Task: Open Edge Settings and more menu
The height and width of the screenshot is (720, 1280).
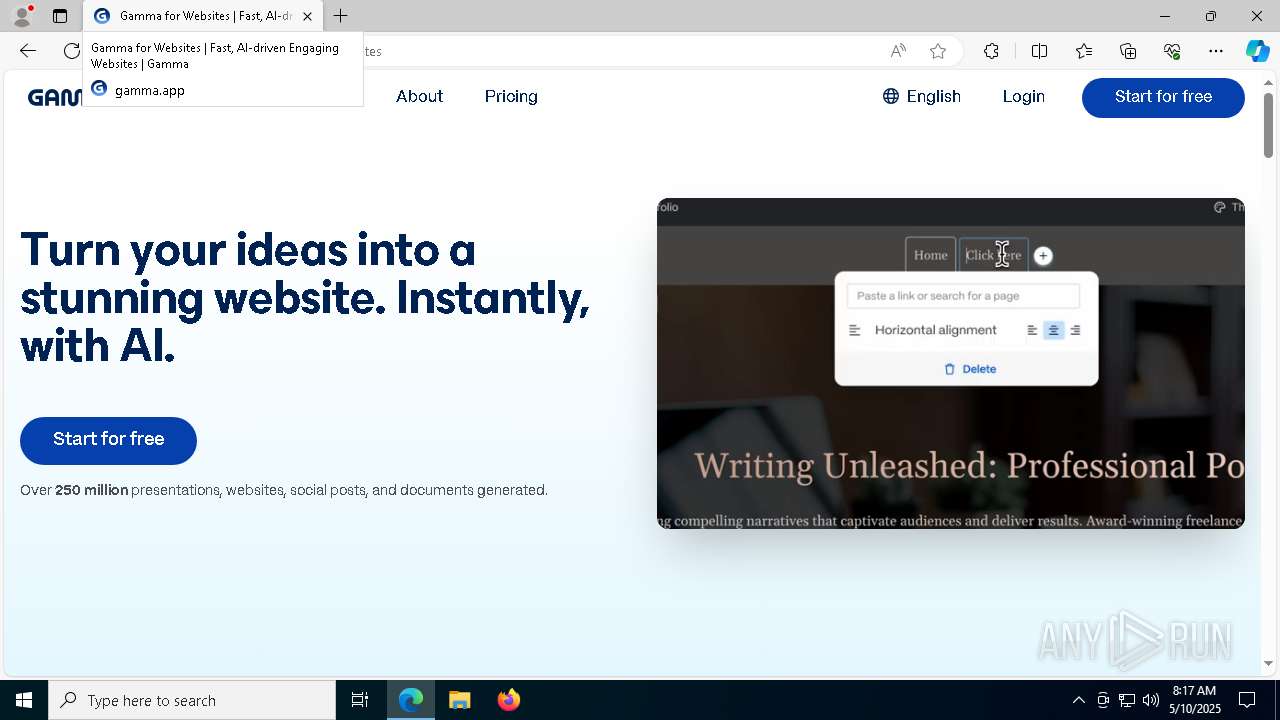Action: click(x=1216, y=51)
